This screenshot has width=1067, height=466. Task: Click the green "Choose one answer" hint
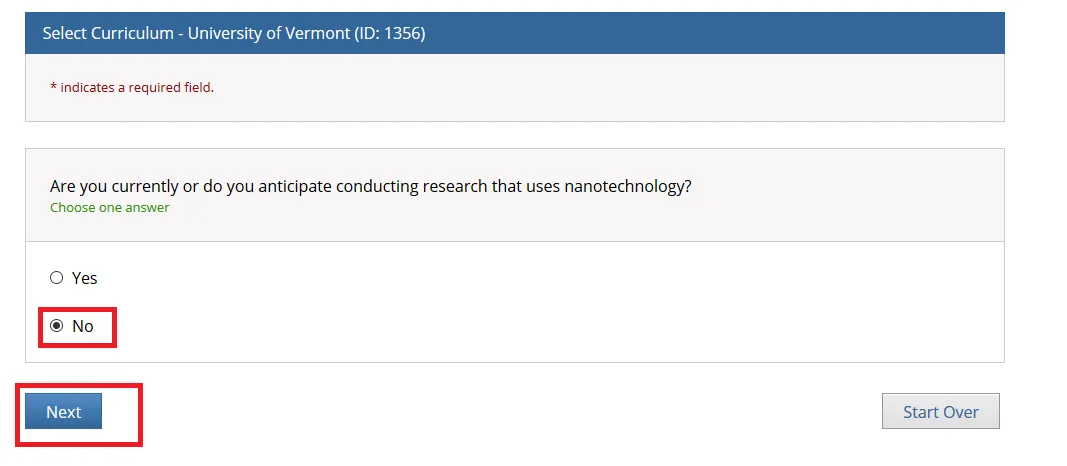click(110, 208)
